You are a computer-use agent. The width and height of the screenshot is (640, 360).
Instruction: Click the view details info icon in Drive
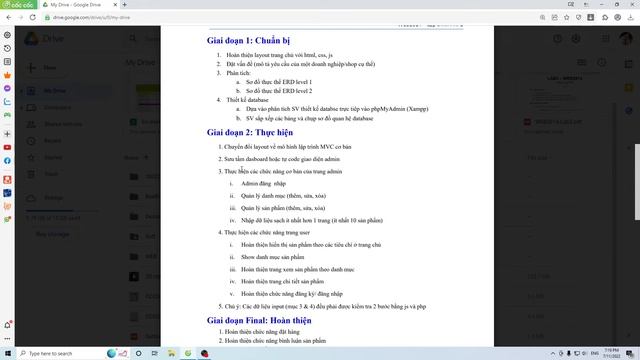coord(602,62)
